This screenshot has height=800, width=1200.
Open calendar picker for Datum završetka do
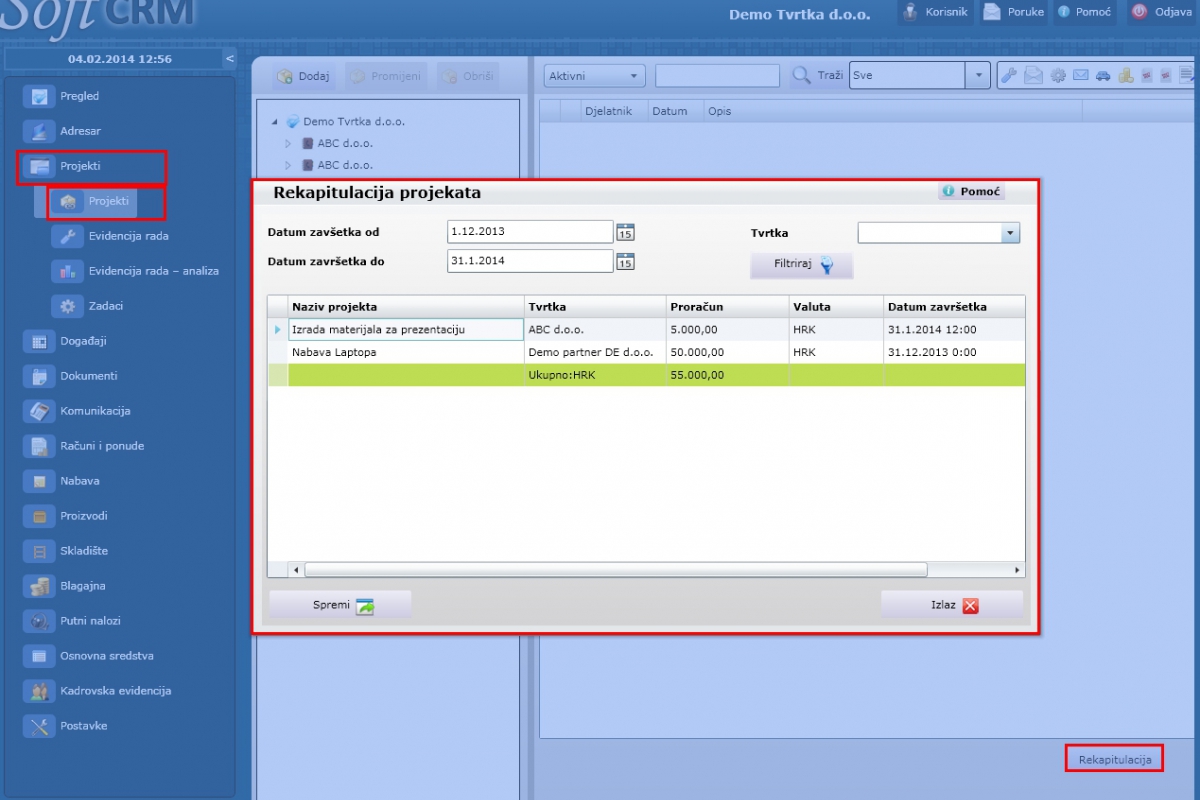point(625,262)
